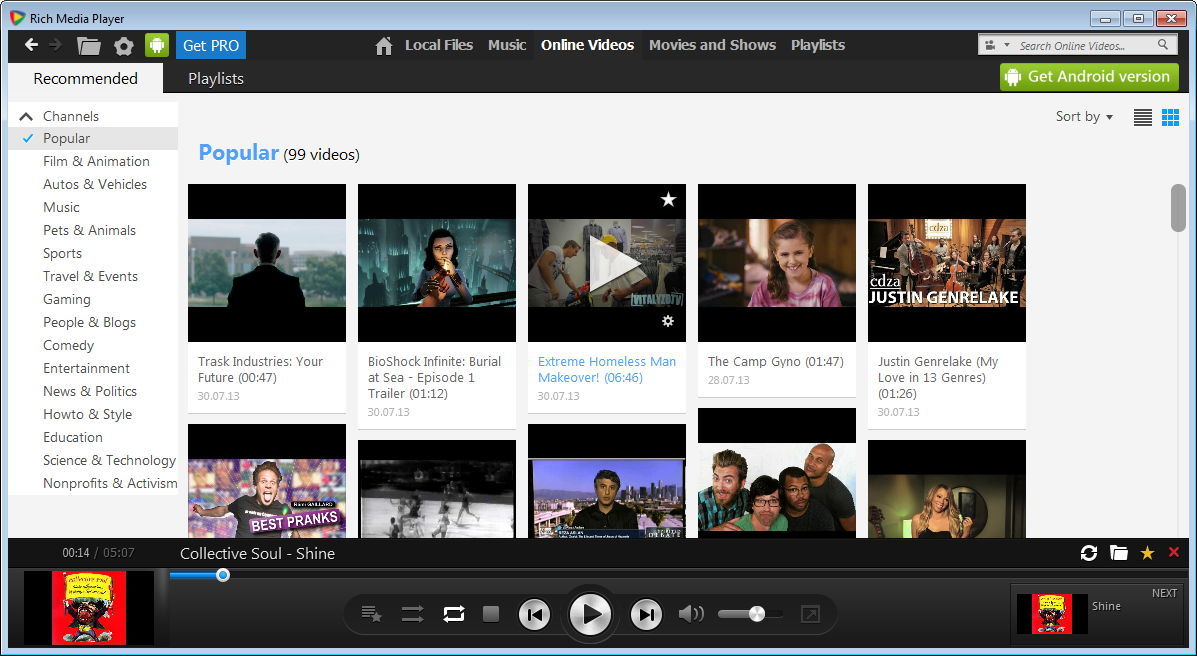Mute audio with the speaker icon
Screen dimensions: 1197x656
pos(691,614)
